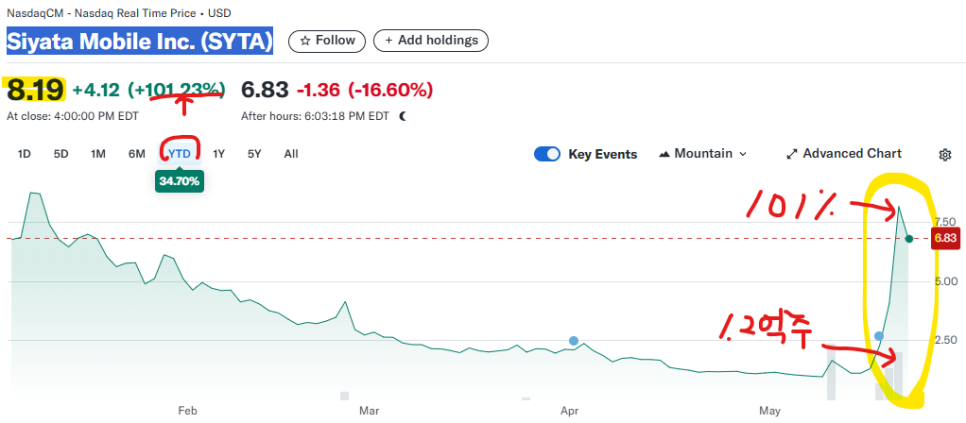Image resolution: width=966 pixels, height=423 pixels.
Task: Click the Mar label on time axis
Action: pos(368,410)
